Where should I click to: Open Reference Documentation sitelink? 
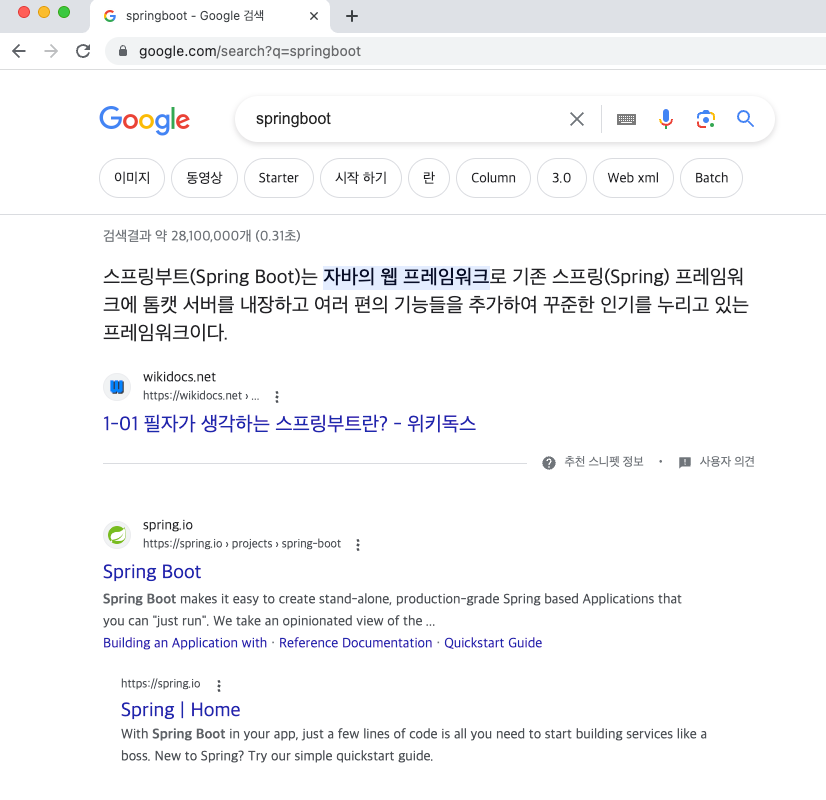point(356,643)
